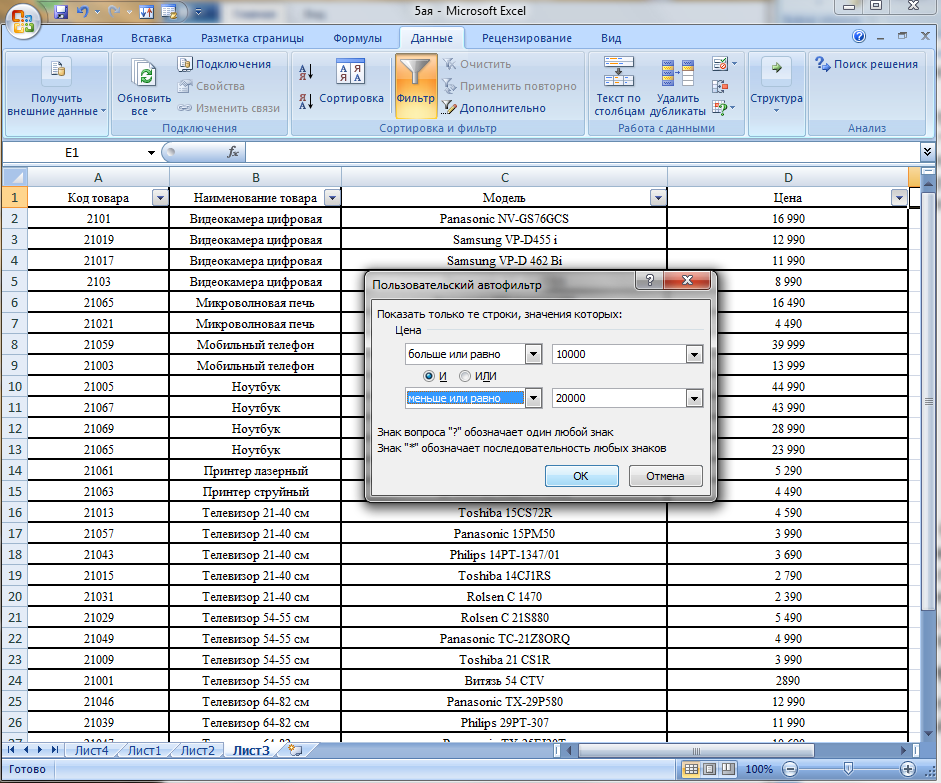This screenshot has width=941, height=783.
Task: Cancel autofilter with Отмена button
Action: [x=665, y=476]
